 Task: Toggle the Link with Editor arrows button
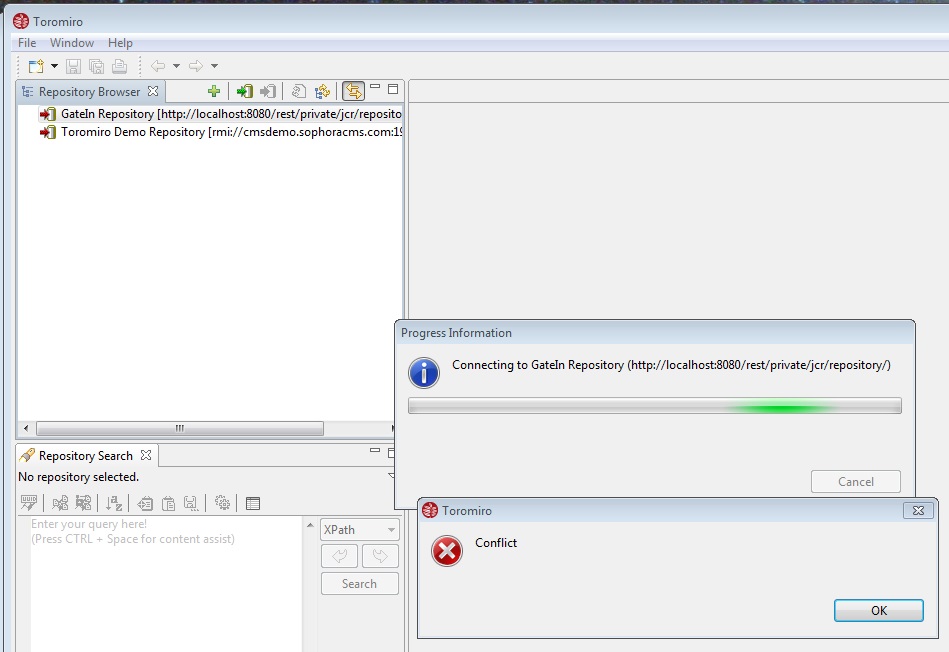[353, 91]
